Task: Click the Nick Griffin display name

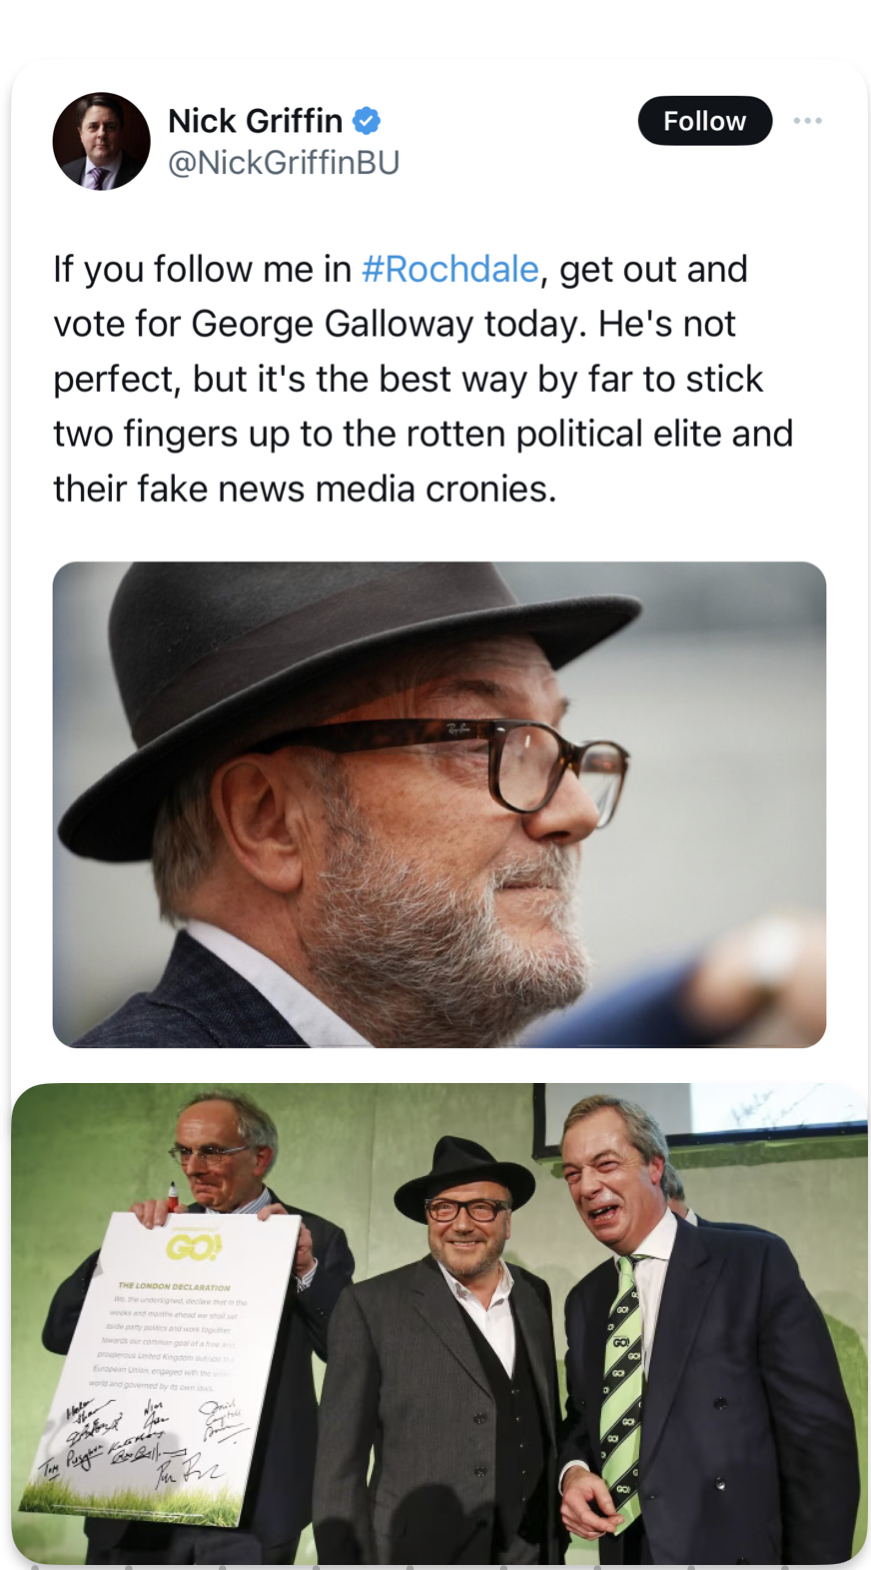Action: [255, 121]
